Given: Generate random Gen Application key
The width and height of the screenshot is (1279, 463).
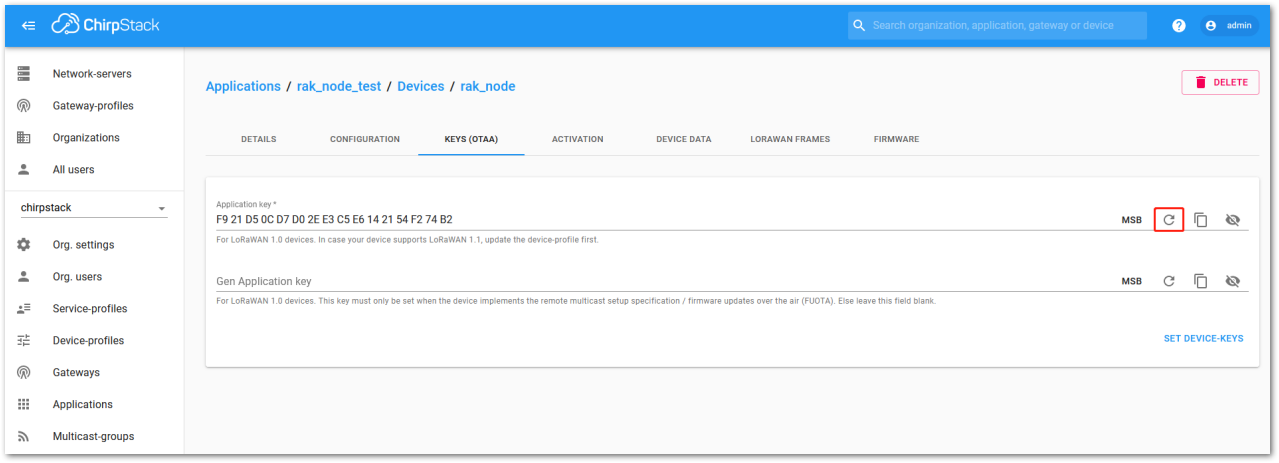Looking at the screenshot, I should tap(1169, 281).
